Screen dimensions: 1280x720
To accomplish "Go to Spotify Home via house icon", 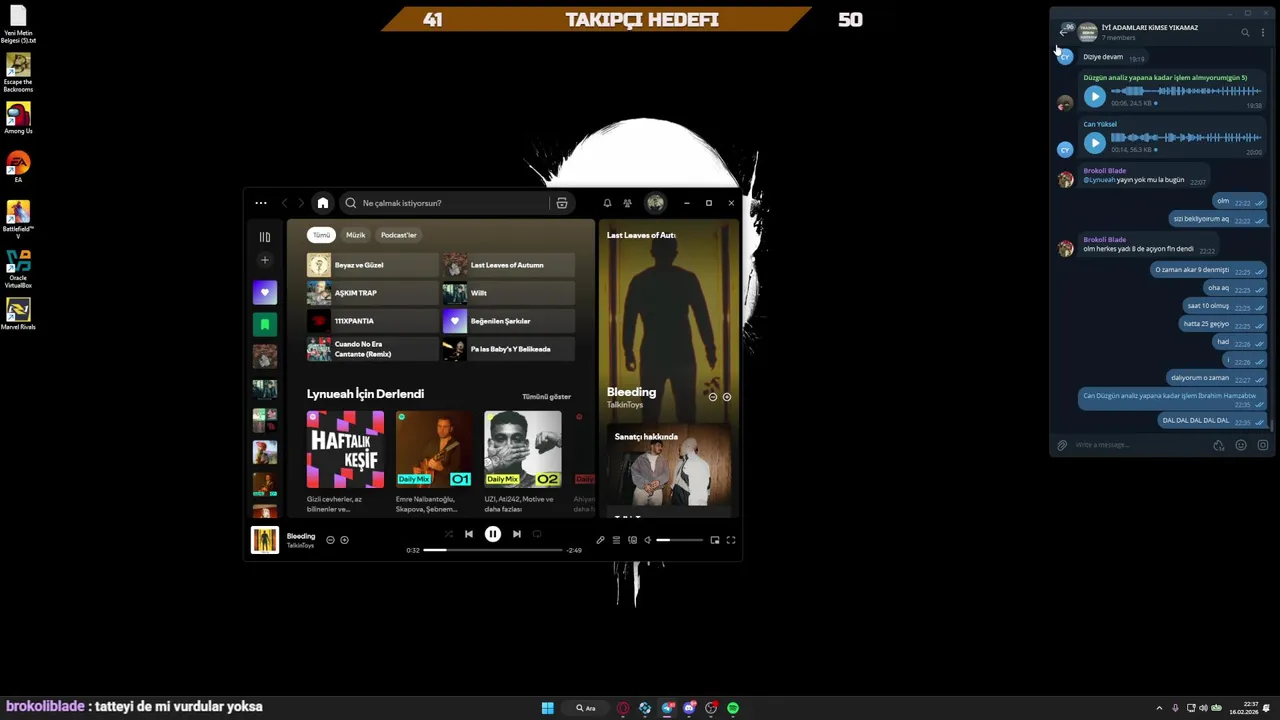I will coord(323,203).
